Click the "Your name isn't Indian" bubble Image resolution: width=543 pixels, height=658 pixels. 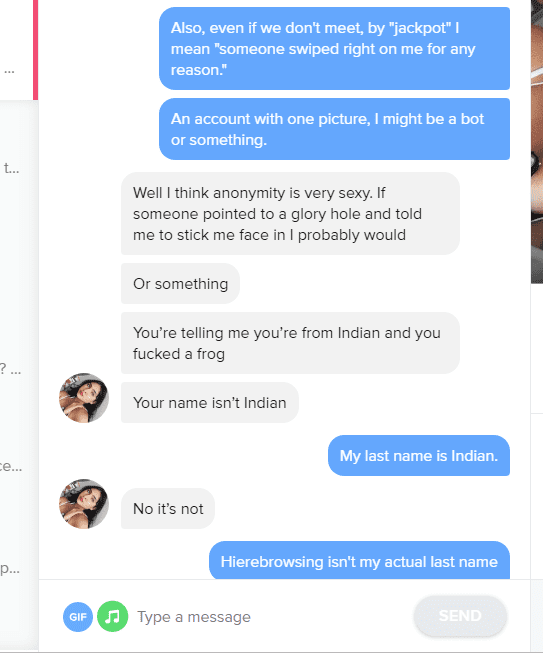(x=210, y=402)
